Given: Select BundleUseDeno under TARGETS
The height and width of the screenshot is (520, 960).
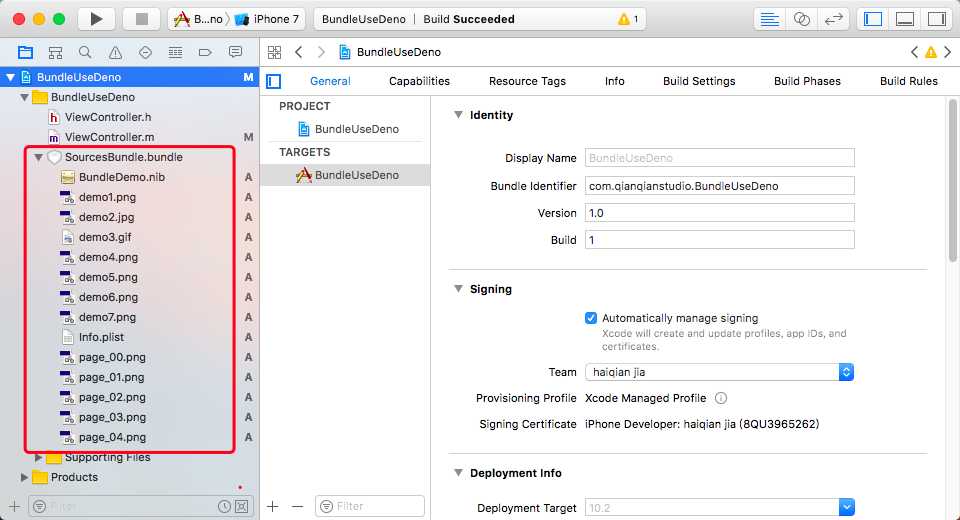Looking at the screenshot, I should [345, 175].
